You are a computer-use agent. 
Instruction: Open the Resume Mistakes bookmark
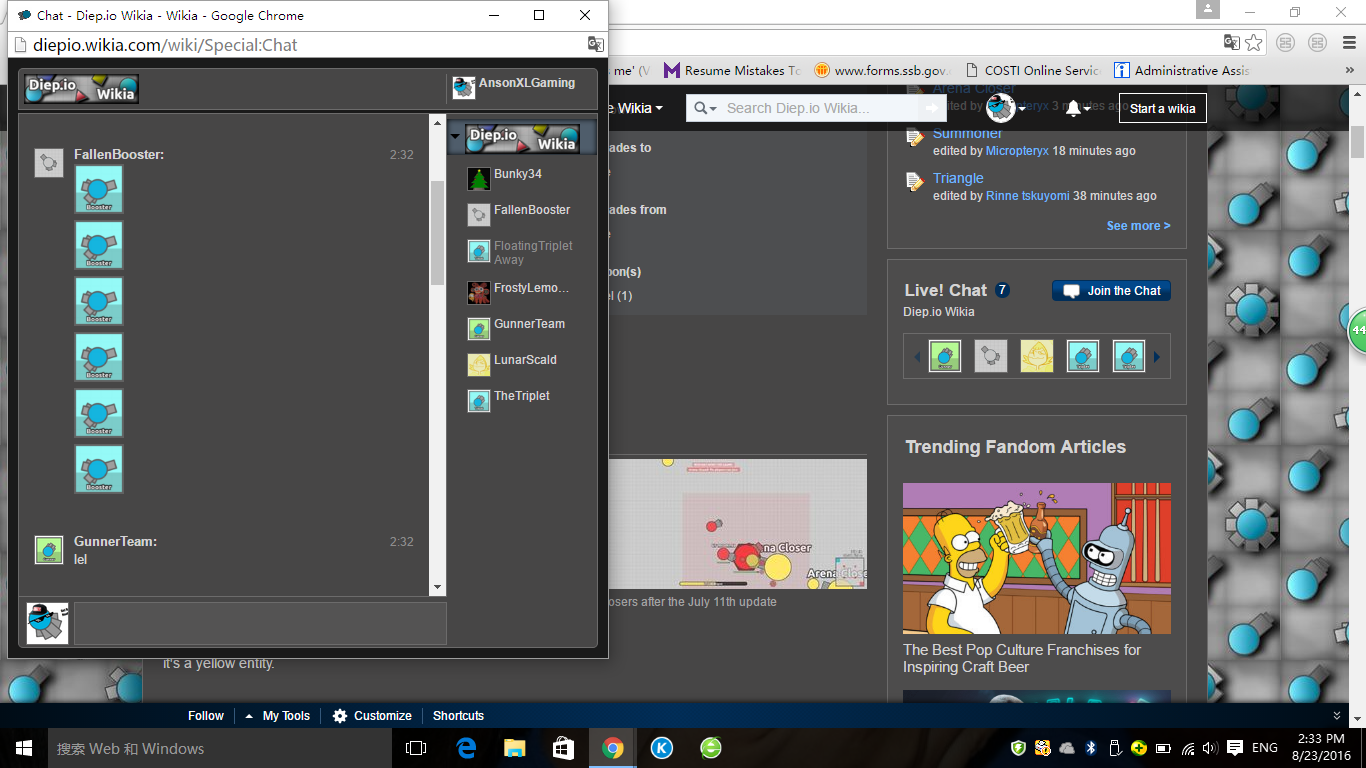point(733,70)
